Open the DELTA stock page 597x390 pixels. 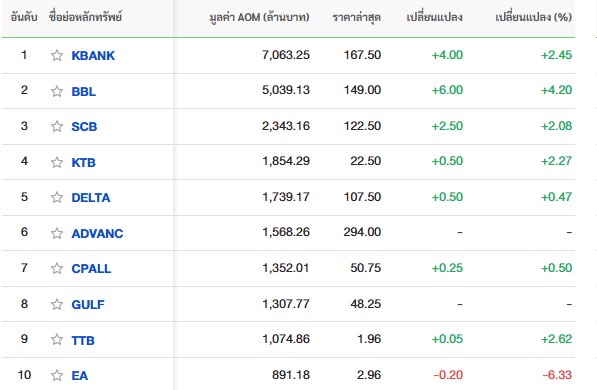pos(91,197)
